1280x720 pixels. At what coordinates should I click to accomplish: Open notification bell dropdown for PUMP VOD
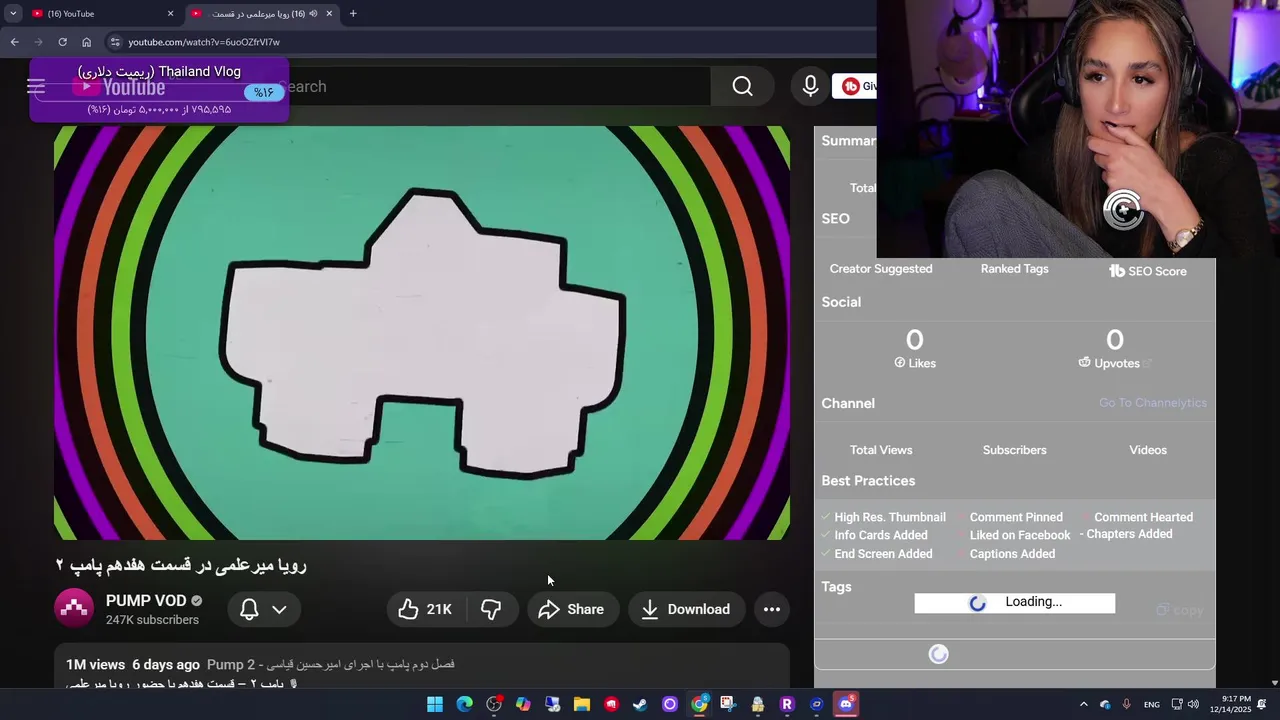coord(264,609)
